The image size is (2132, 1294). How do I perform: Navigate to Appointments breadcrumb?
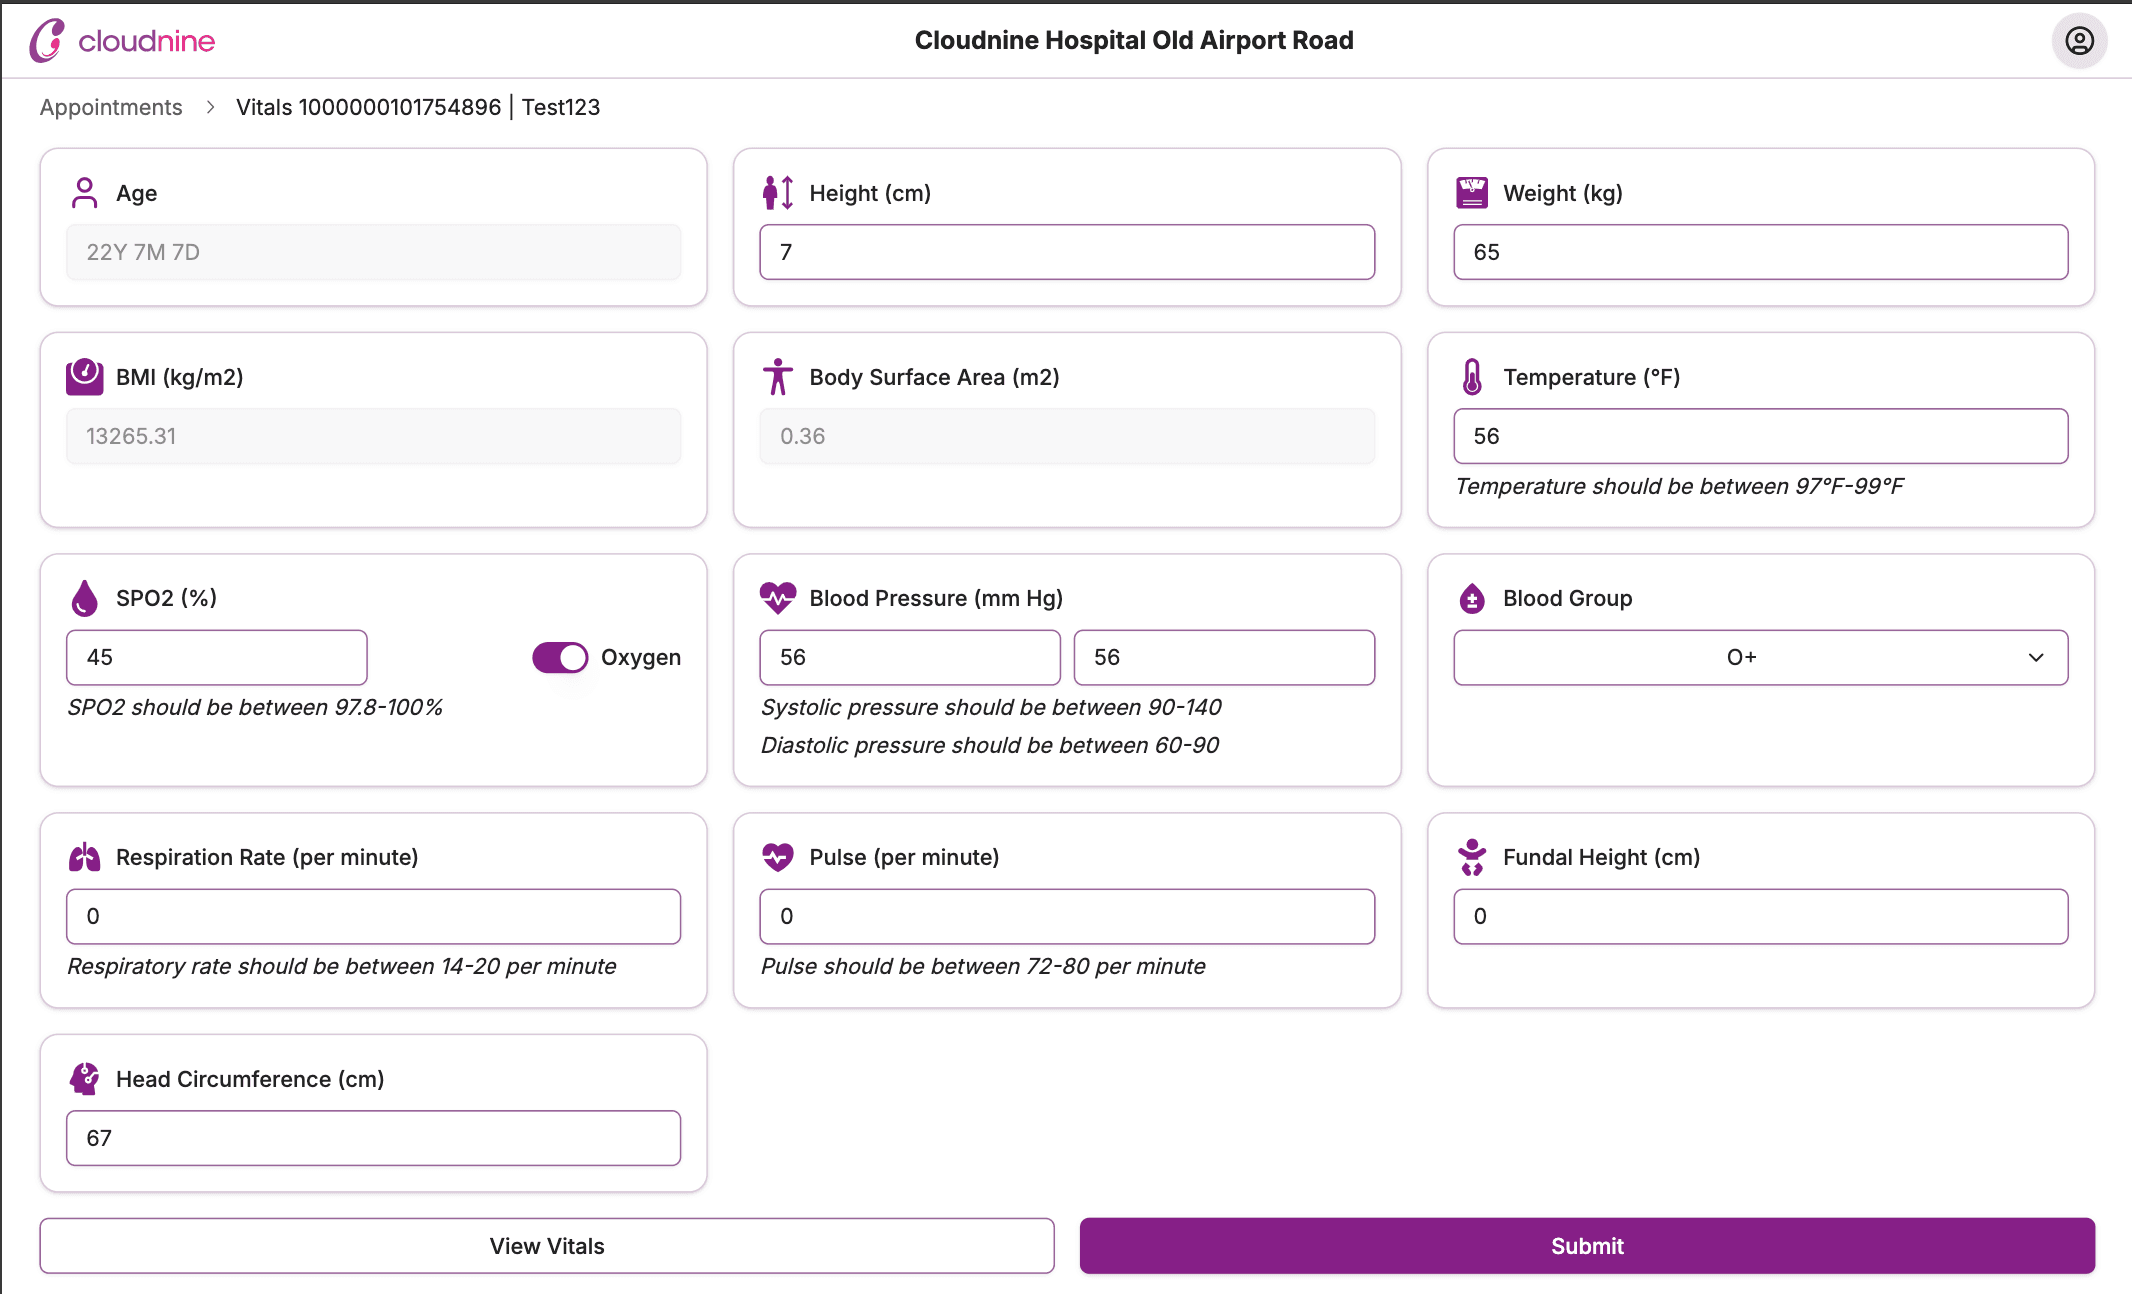click(111, 107)
